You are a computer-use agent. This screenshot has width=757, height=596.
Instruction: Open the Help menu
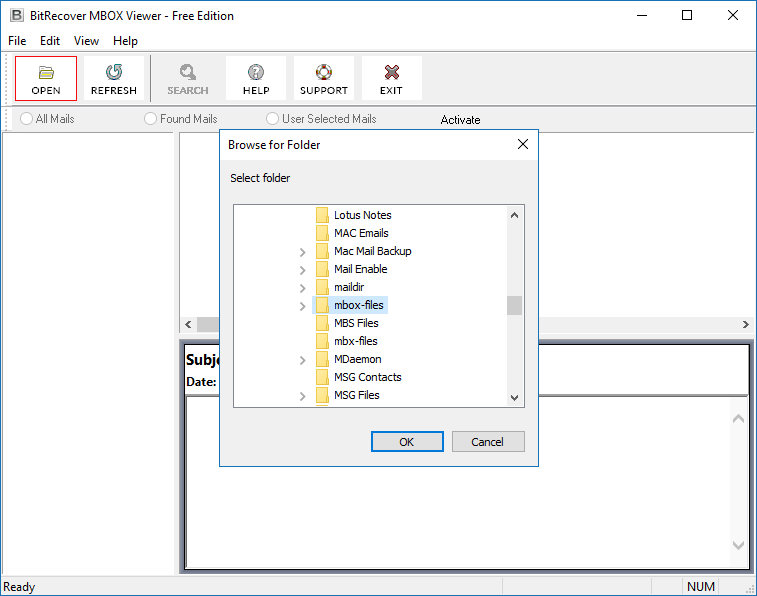126,41
